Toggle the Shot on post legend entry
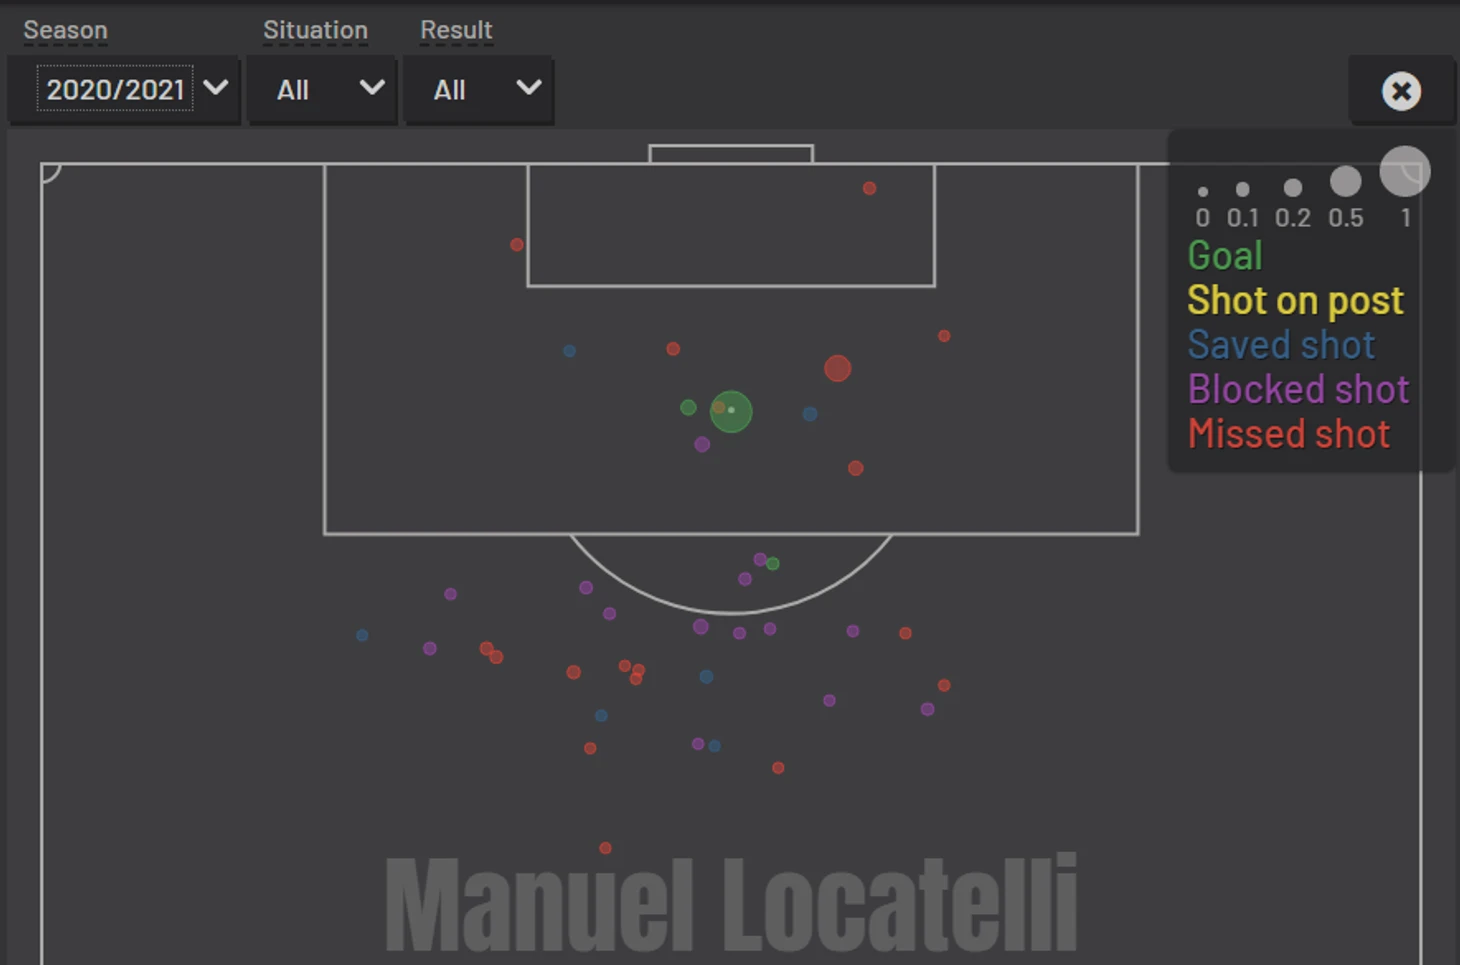Image resolution: width=1460 pixels, height=965 pixels. click(1295, 300)
